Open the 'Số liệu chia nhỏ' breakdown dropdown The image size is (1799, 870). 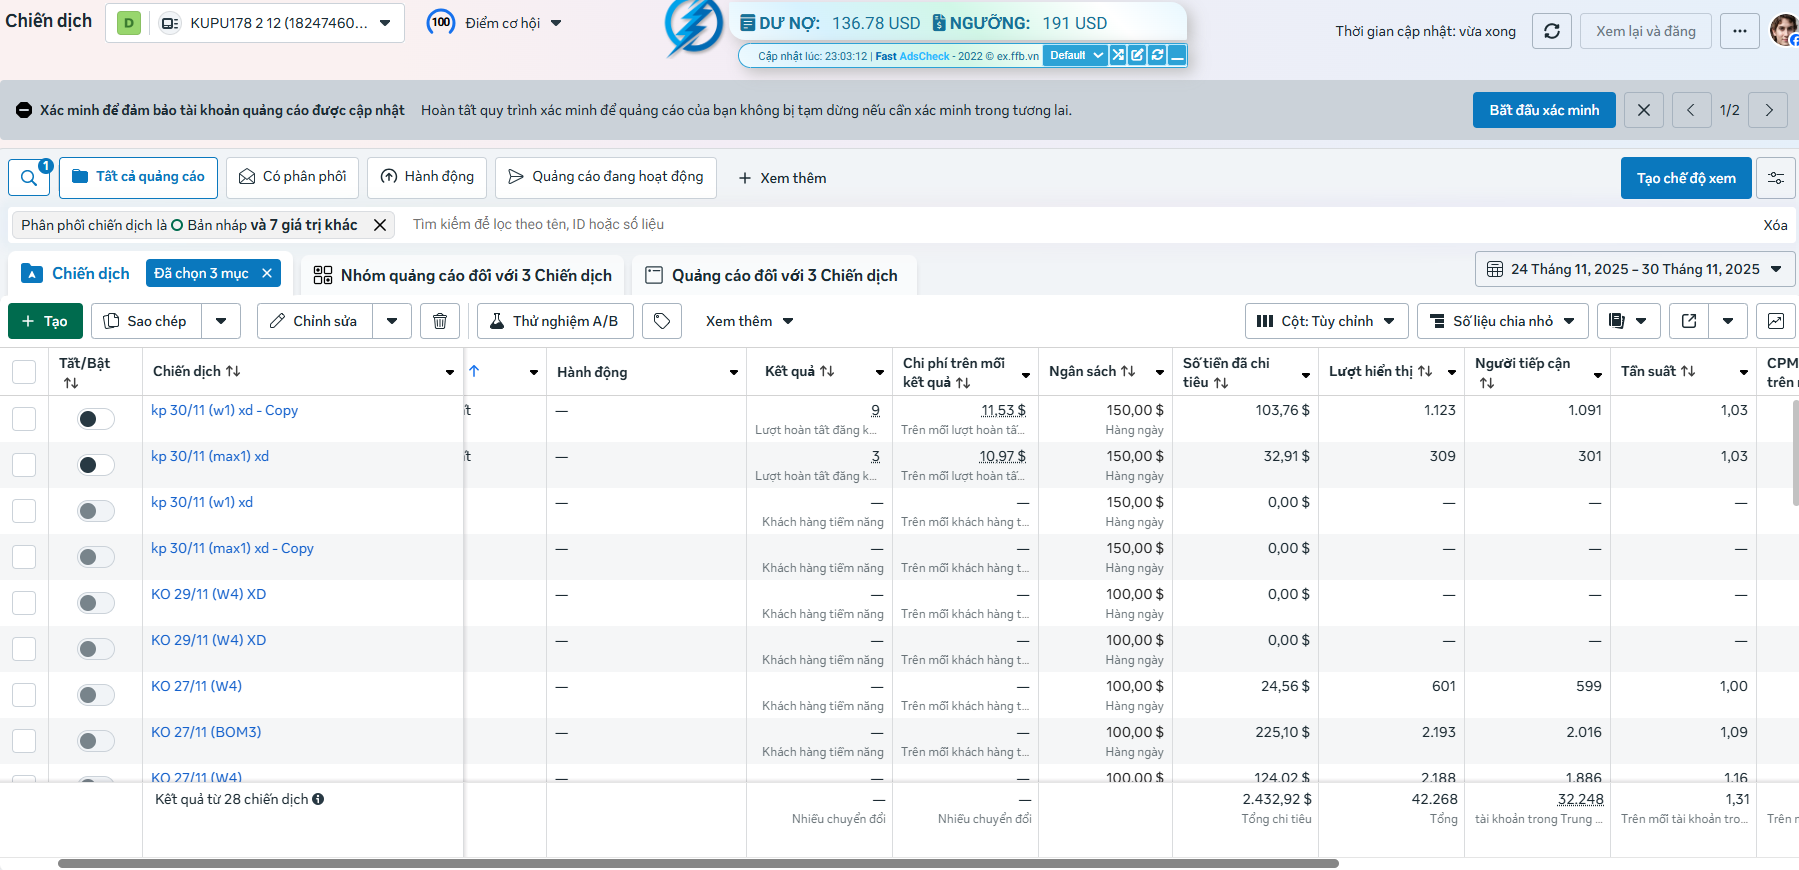[1502, 321]
